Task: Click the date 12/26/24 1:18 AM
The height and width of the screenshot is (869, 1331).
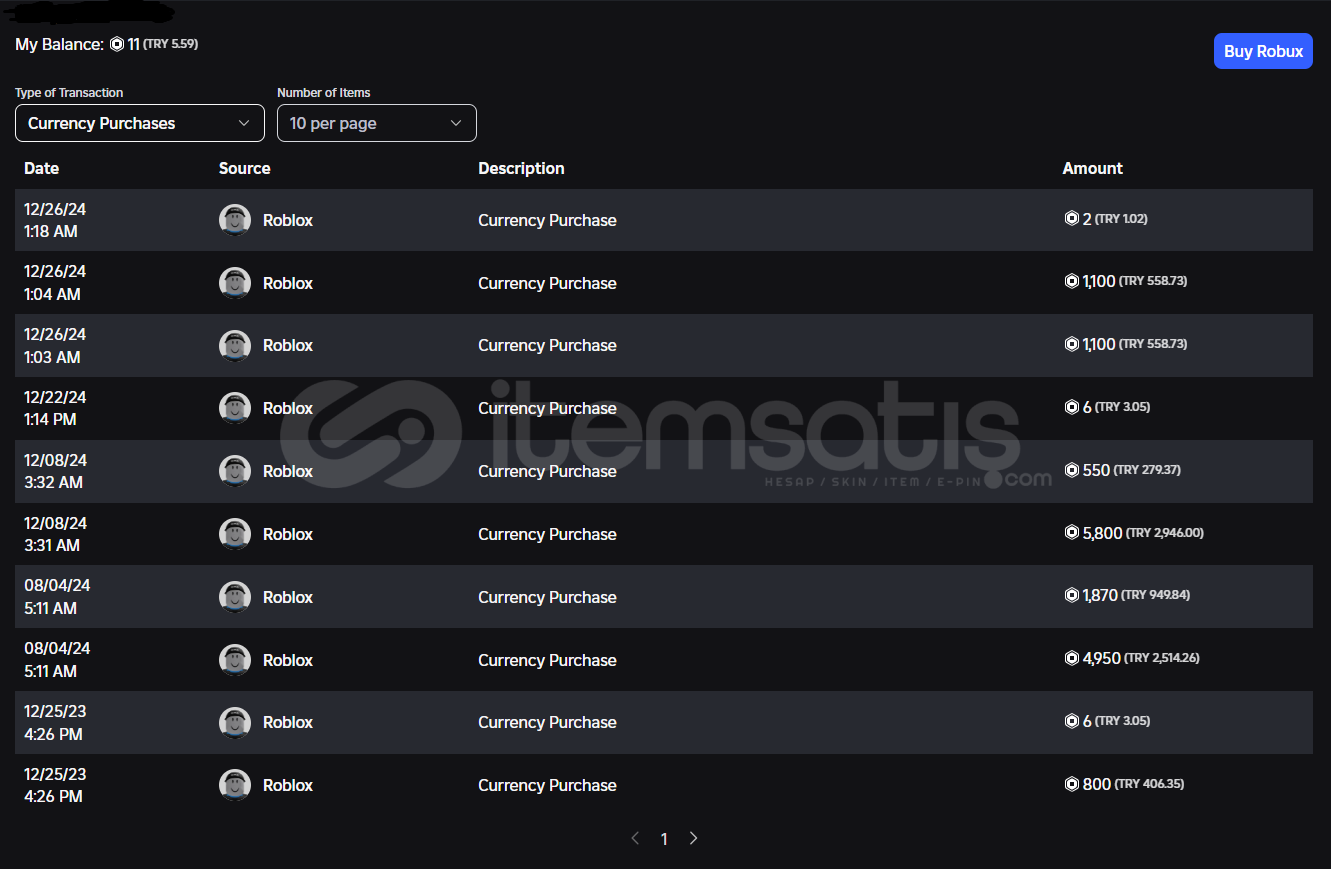Action: (55, 220)
